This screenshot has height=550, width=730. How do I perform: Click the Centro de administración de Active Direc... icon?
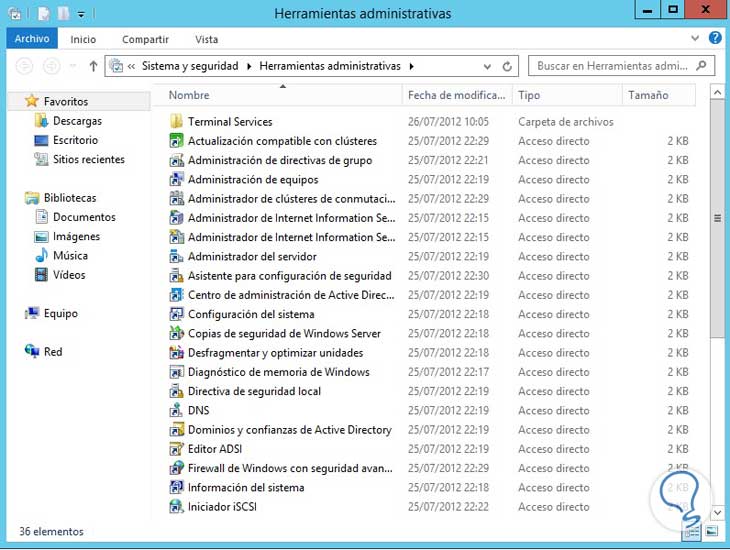(x=176, y=295)
